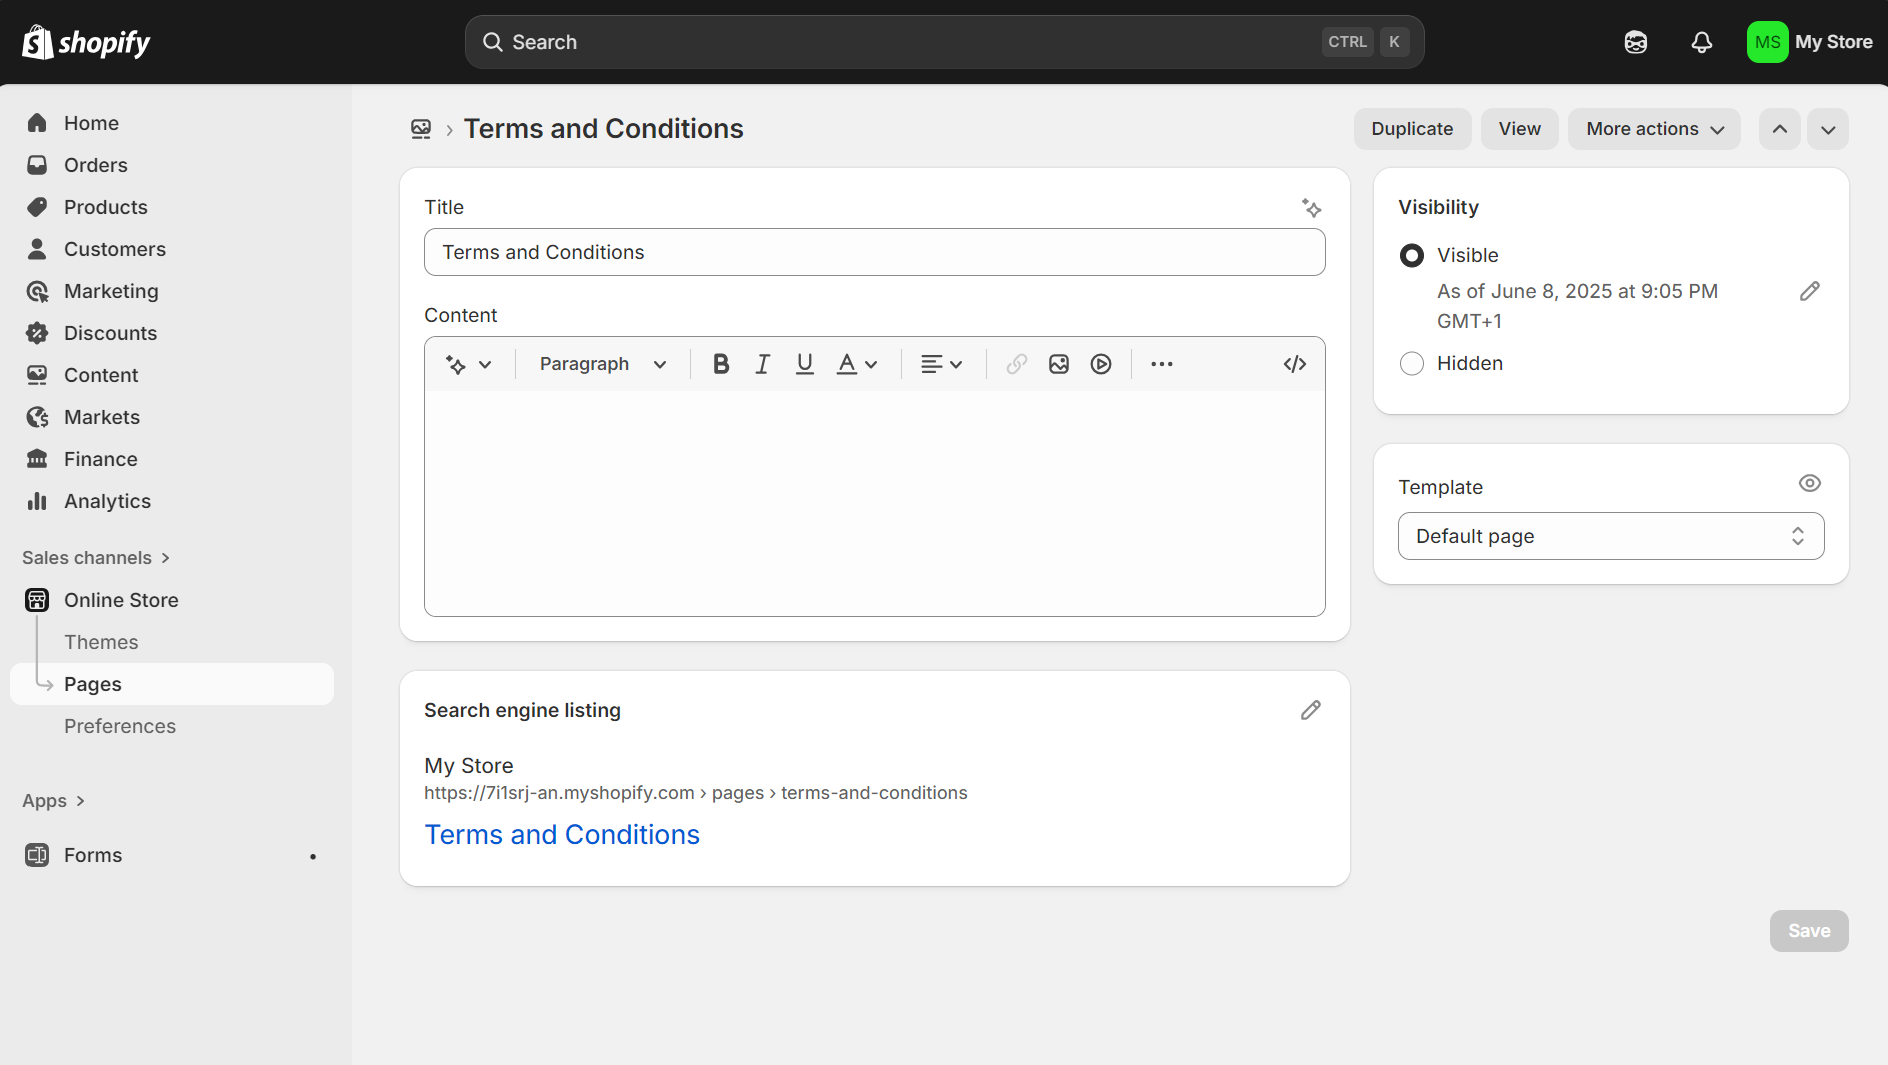
Task: Open the Paragraph style dropdown
Action: coord(600,363)
